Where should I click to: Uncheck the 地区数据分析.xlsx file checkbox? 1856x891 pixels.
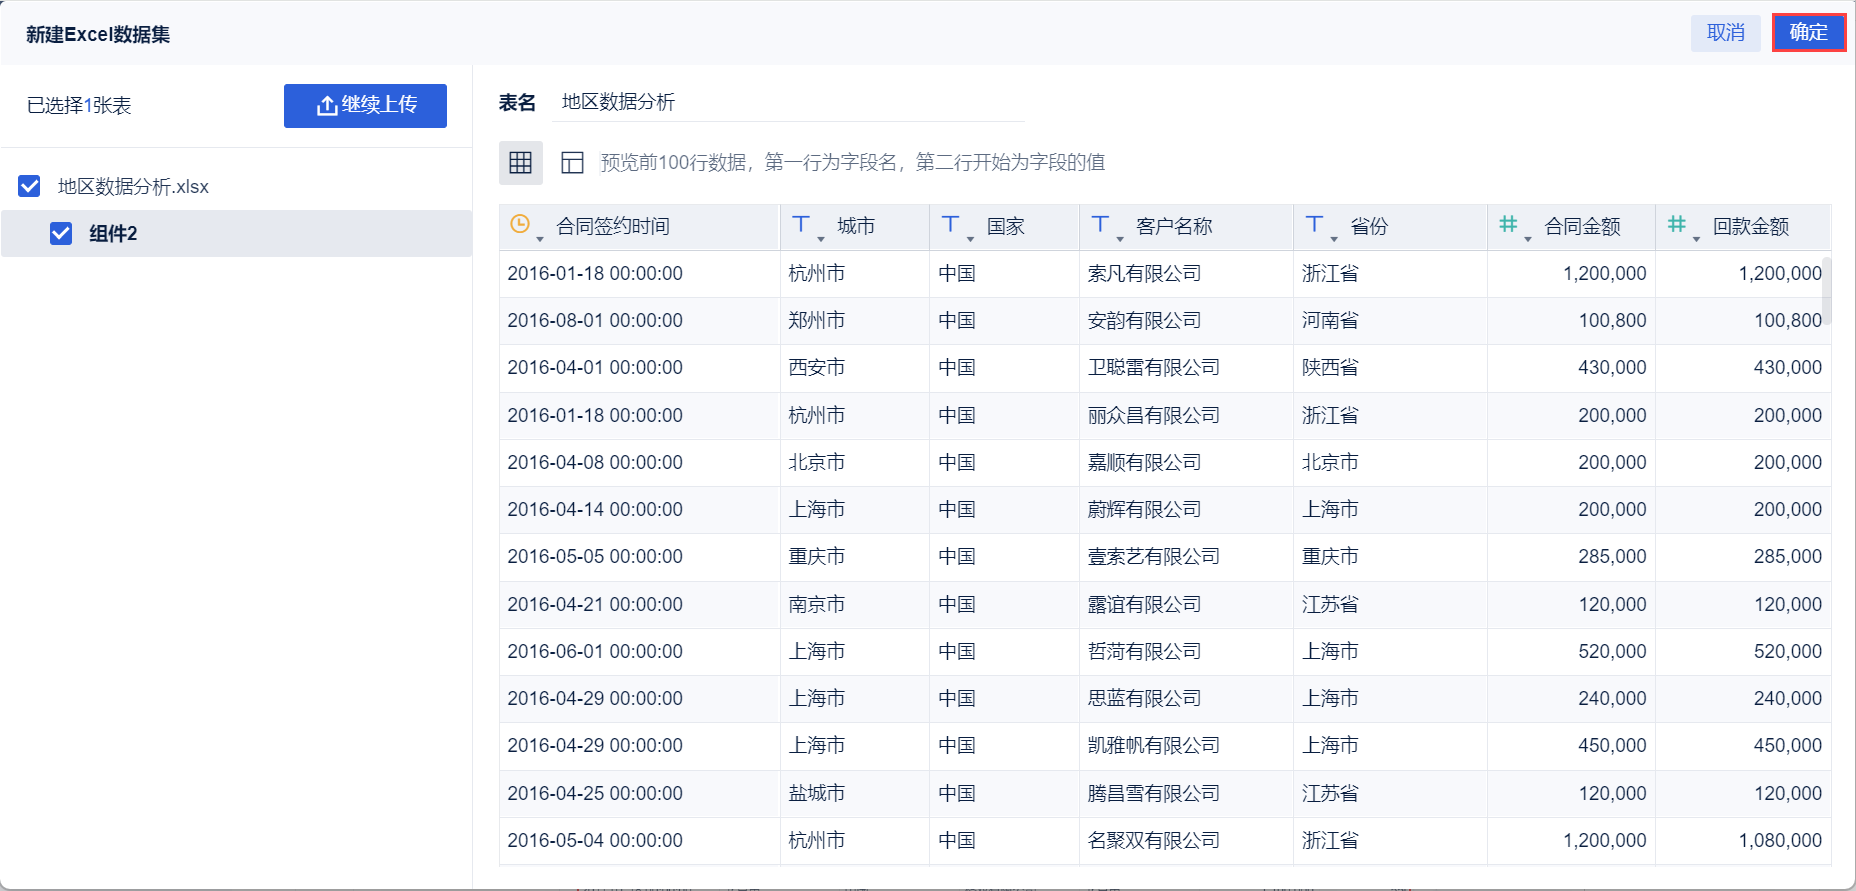tap(30, 186)
